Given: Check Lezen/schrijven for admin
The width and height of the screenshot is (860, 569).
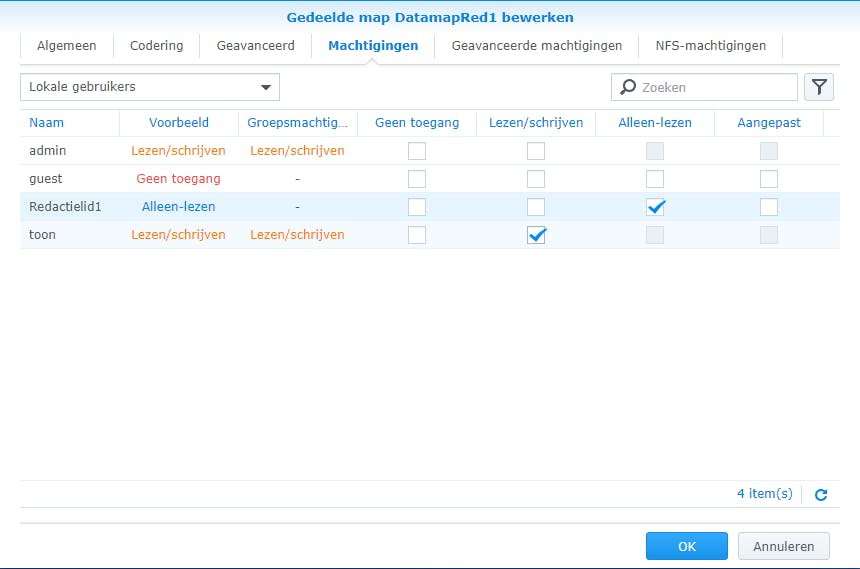Looking at the screenshot, I should 537,151.
